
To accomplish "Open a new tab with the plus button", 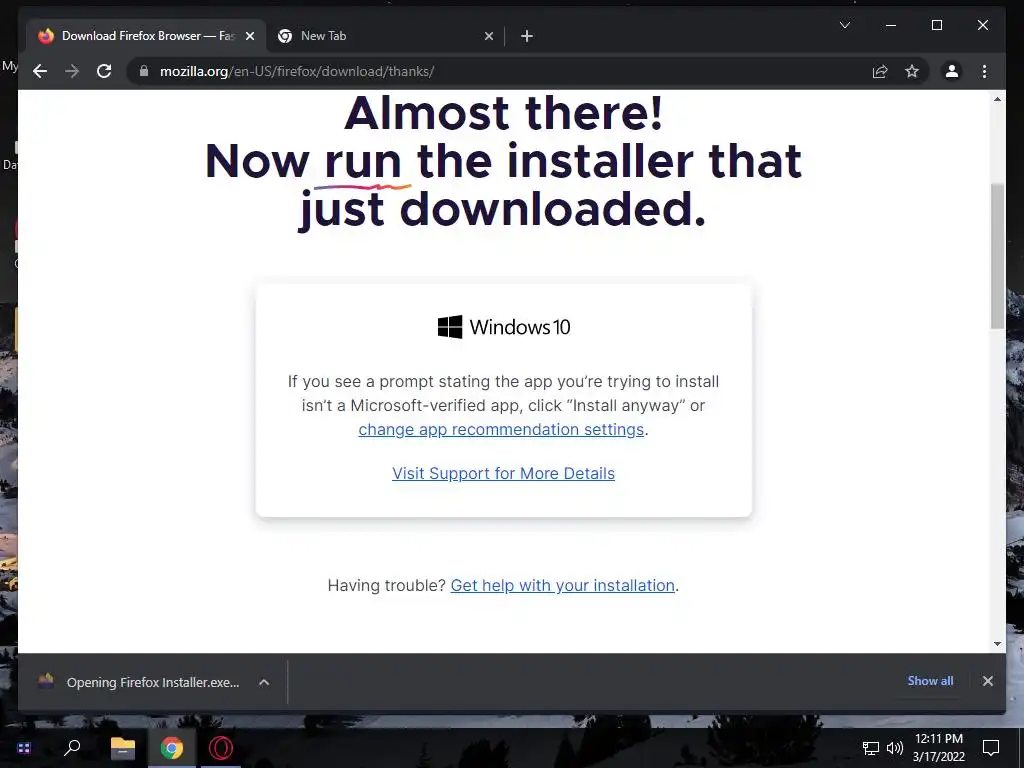I will pos(527,36).
